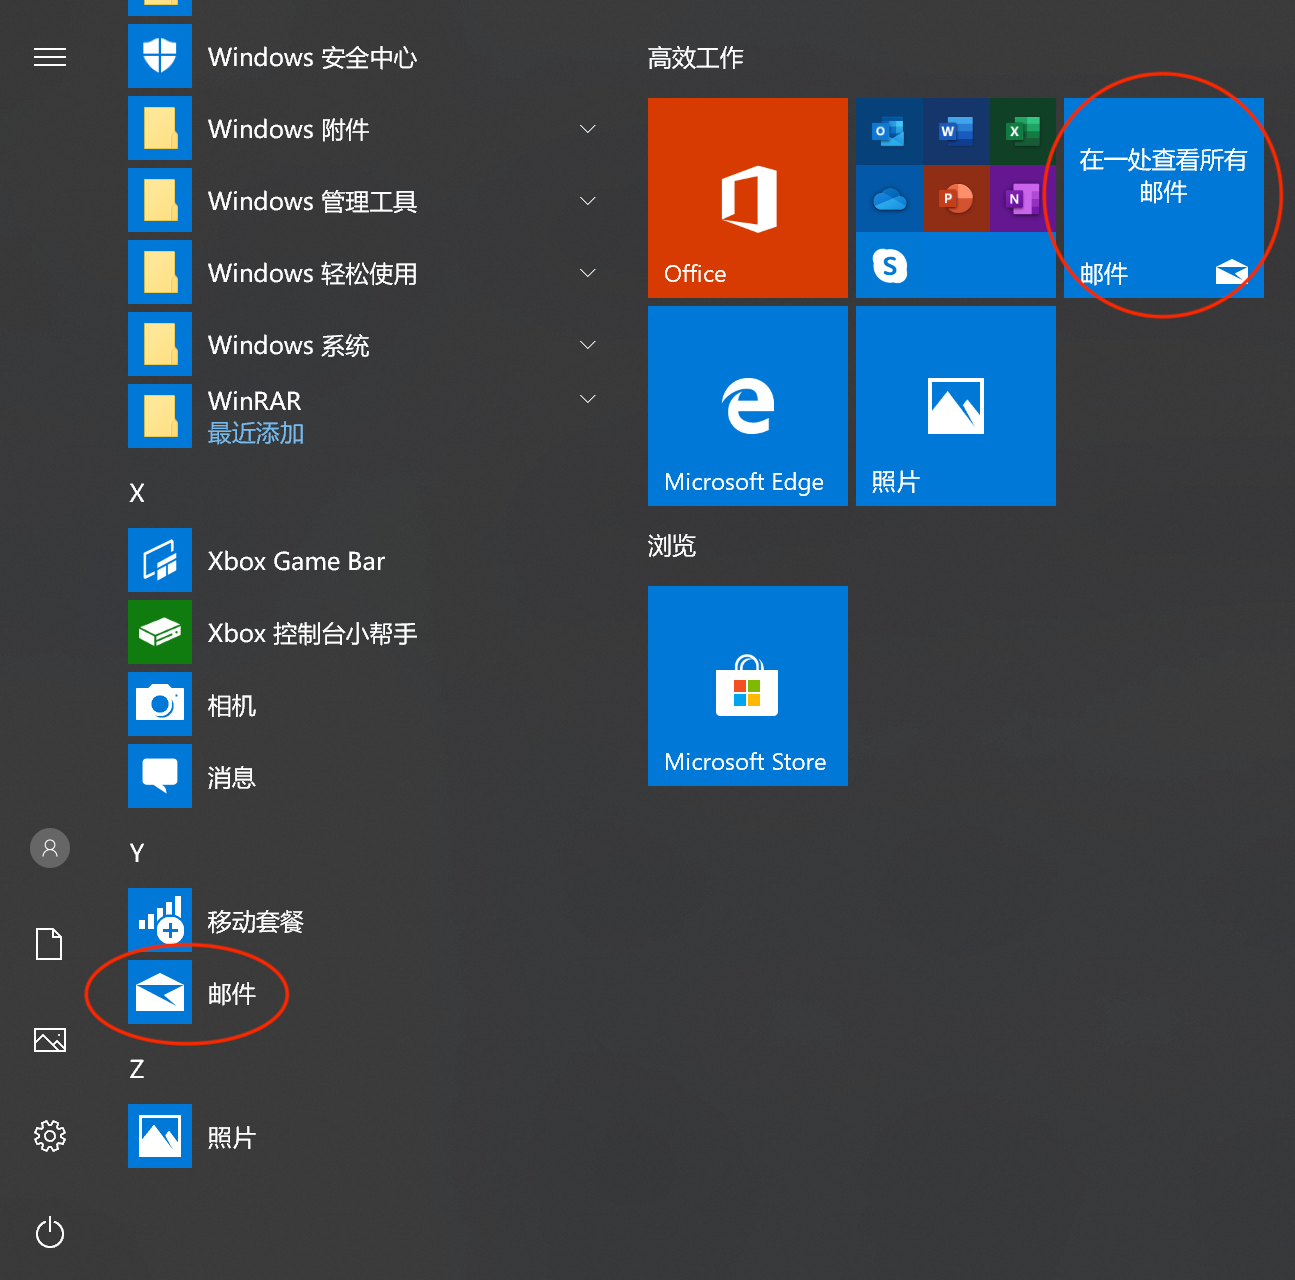Screen dimensions: 1295x1280
Task: Open Windows 安全中心 from app list
Action: (311, 57)
